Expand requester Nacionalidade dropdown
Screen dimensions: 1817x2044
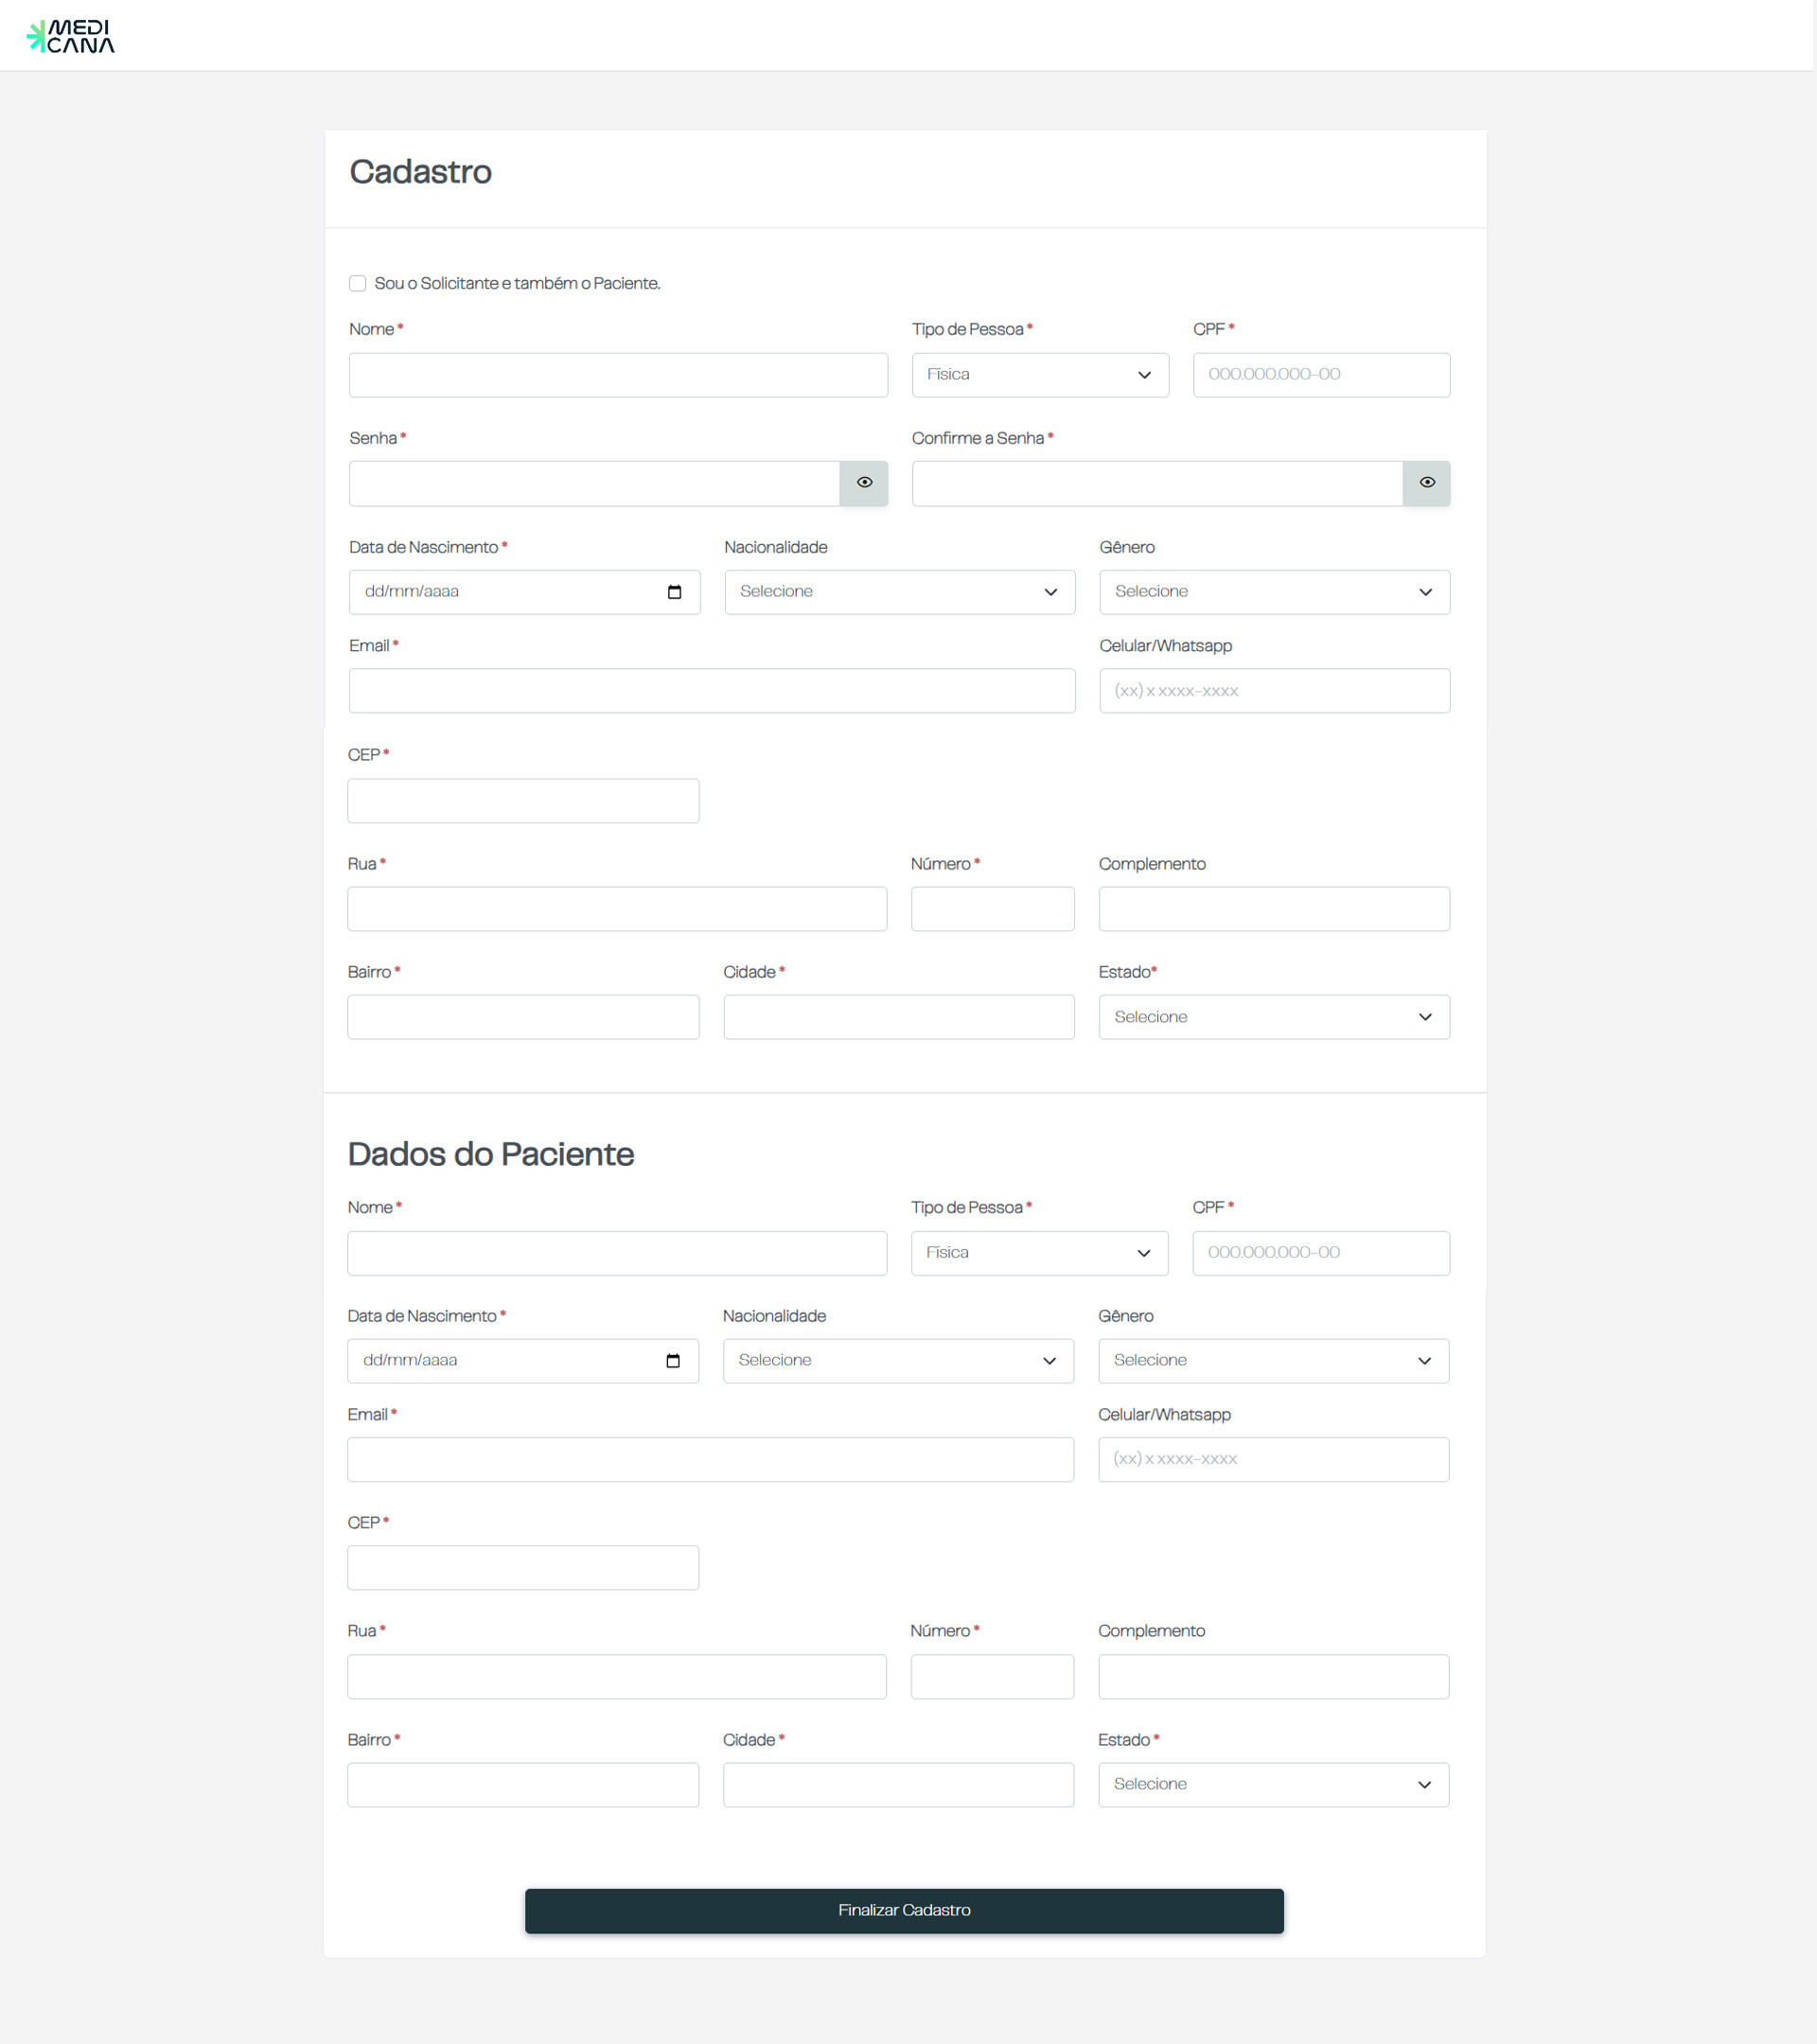pyautogui.click(x=899, y=592)
